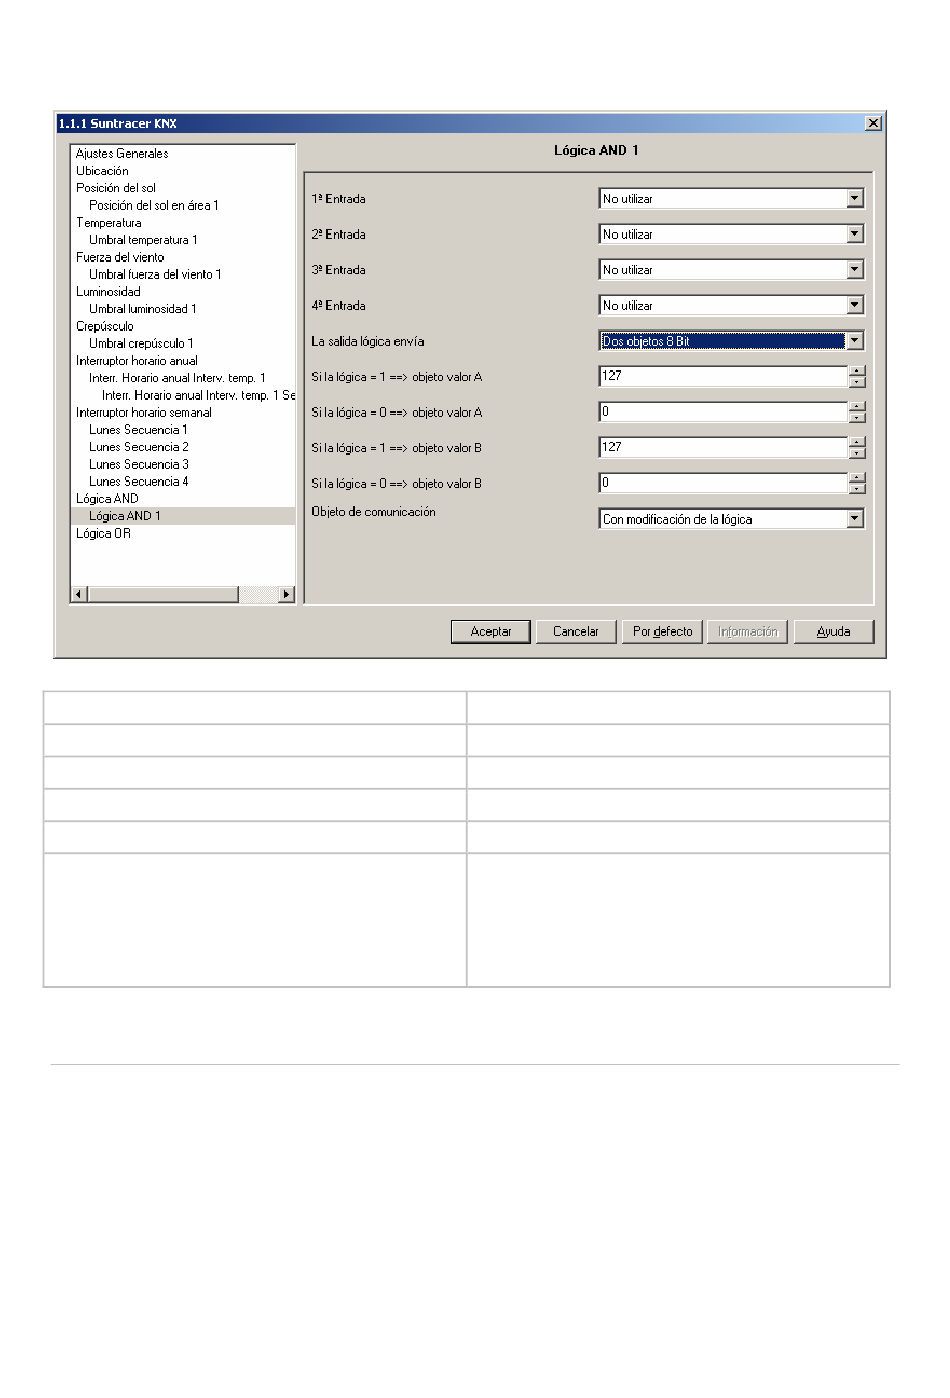Select Interruptor horario semanal

click(144, 412)
